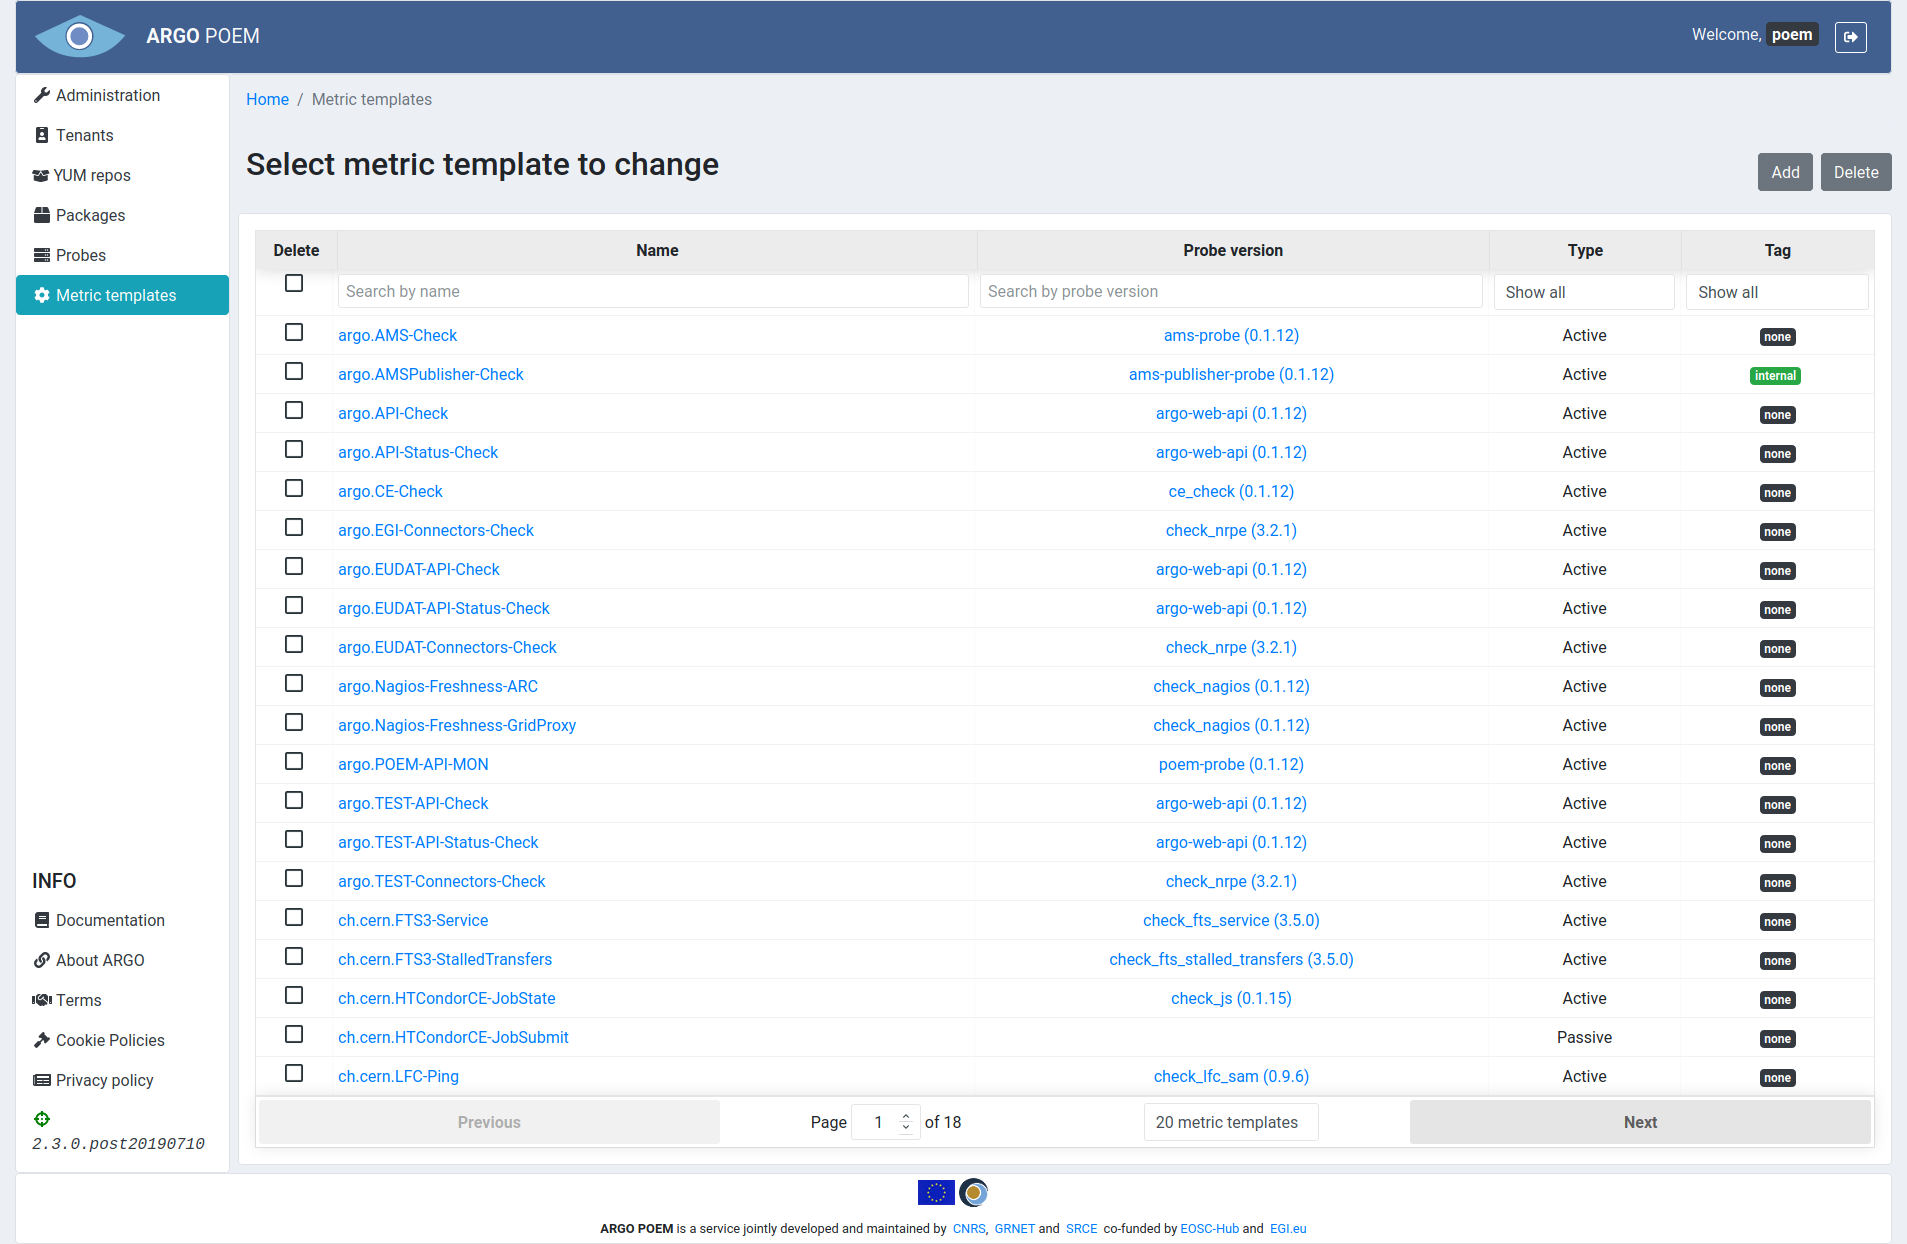Click the internal tag badge
The width and height of the screenshot is (1907, 1244).
click(1776, 376)
